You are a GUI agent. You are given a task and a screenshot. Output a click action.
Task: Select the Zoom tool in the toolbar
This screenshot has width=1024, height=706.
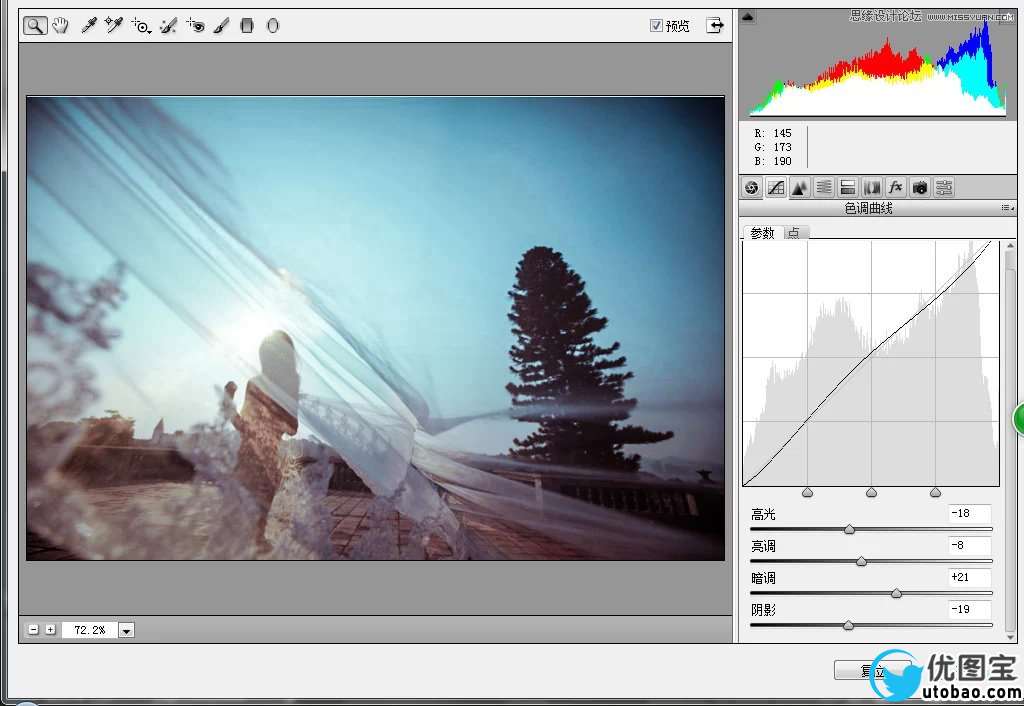(35, 26)
